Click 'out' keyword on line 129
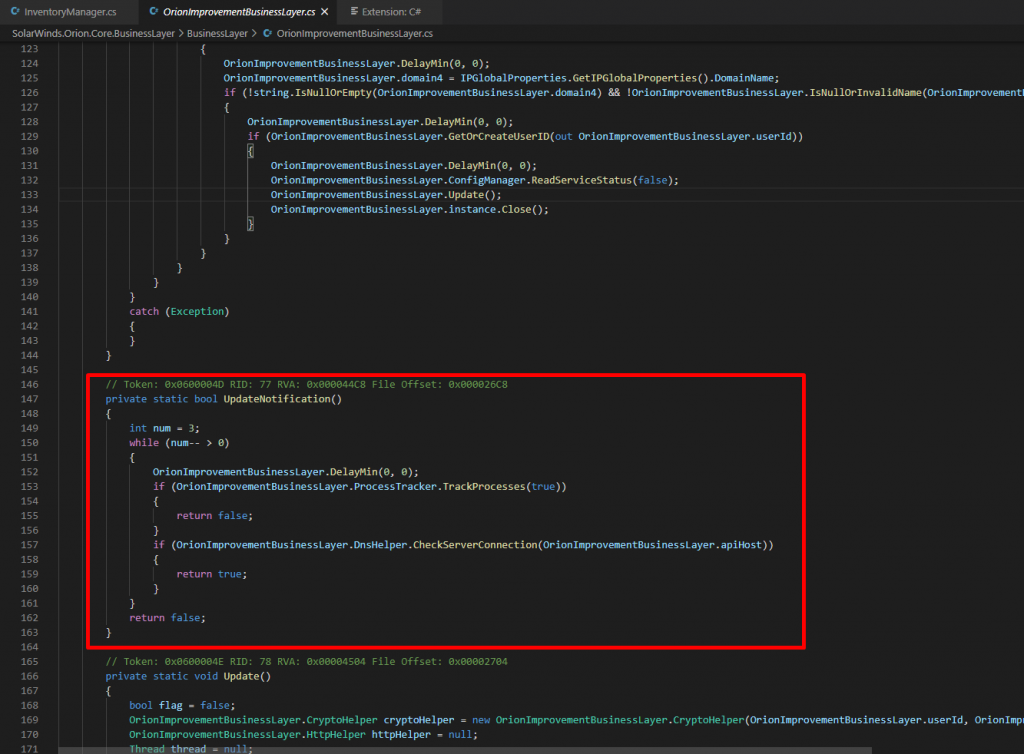The height and width of the screenshot is (754, 1024). [564, 136]
